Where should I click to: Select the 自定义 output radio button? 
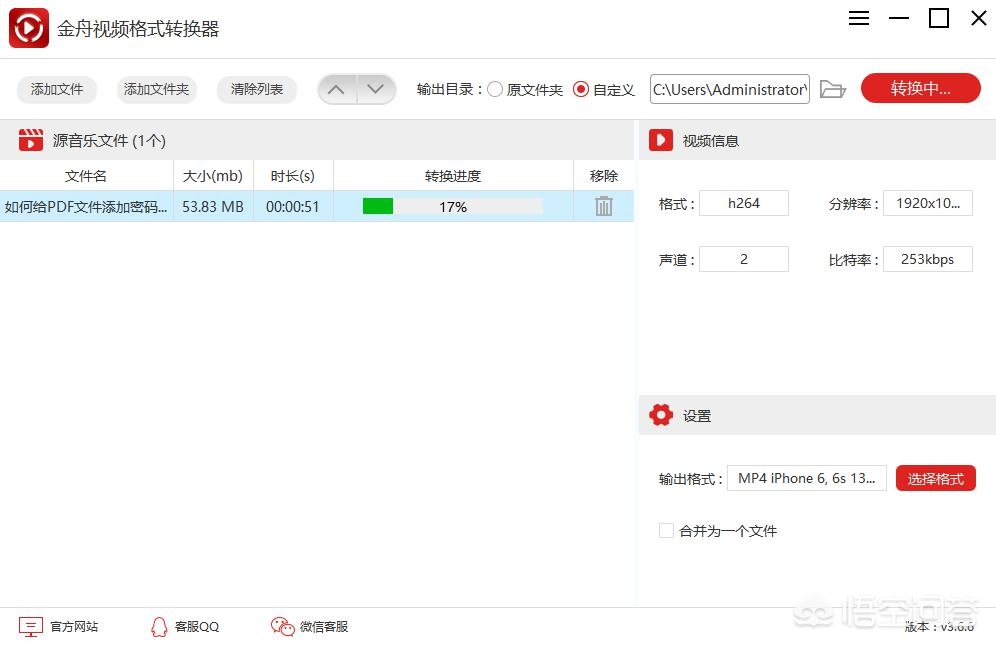(581, 90)
